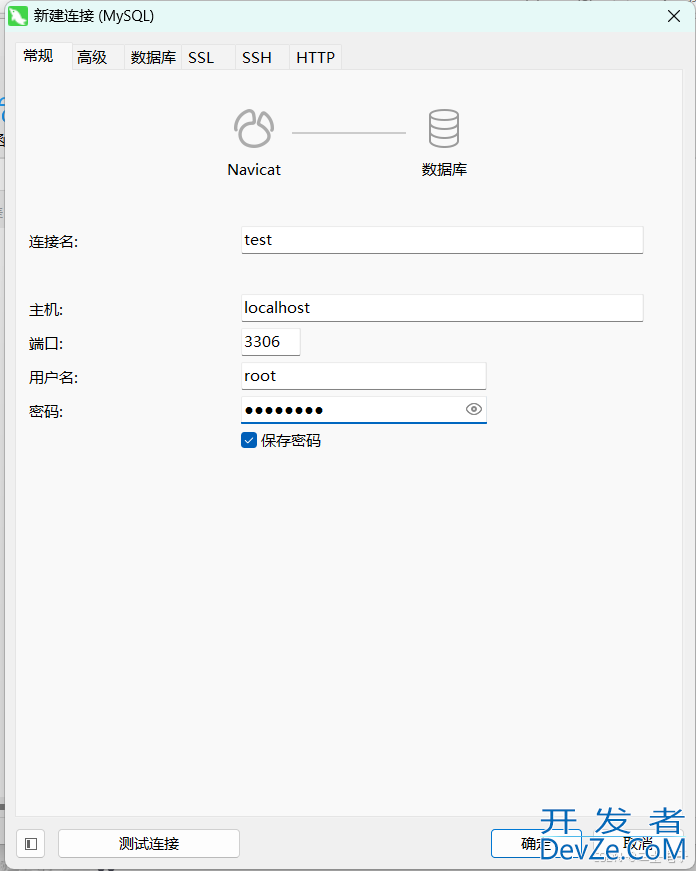Click the 取消 button
The height and width of the screenshot is (871, 696).
click(x=637, y=844)
